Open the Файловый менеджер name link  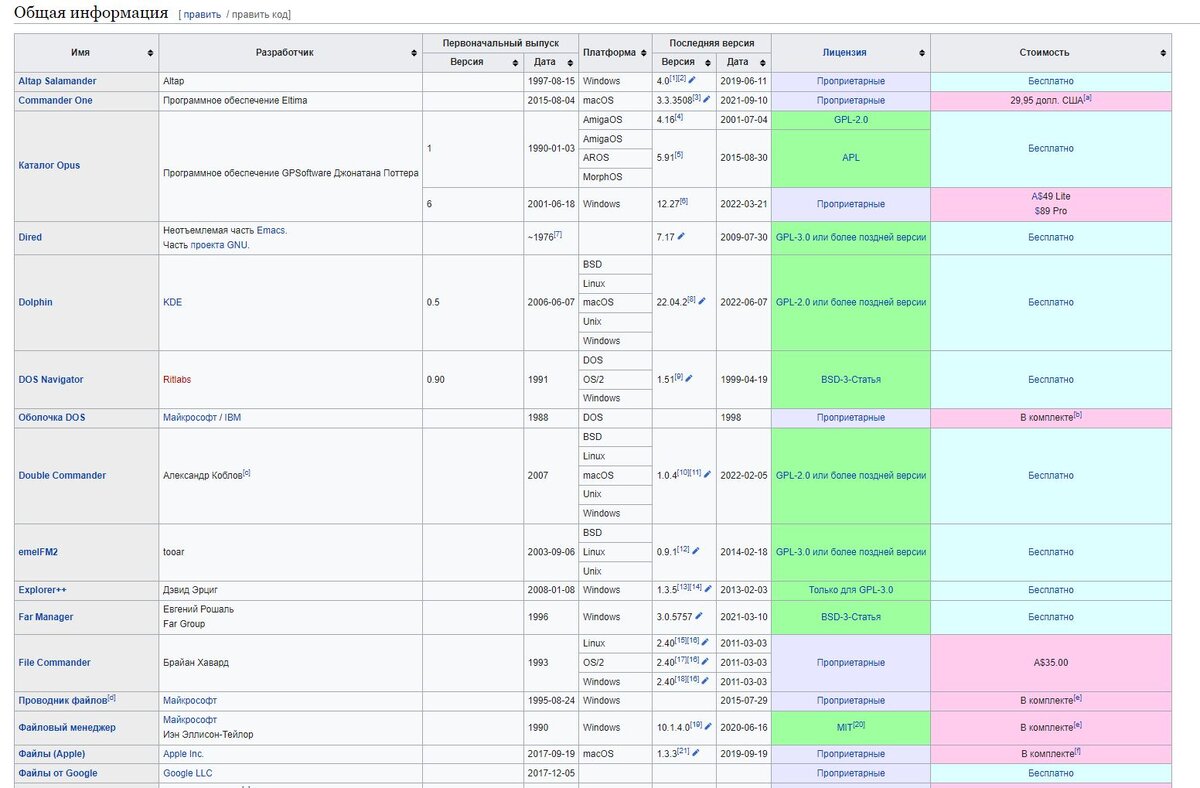(x=67, y=727)
